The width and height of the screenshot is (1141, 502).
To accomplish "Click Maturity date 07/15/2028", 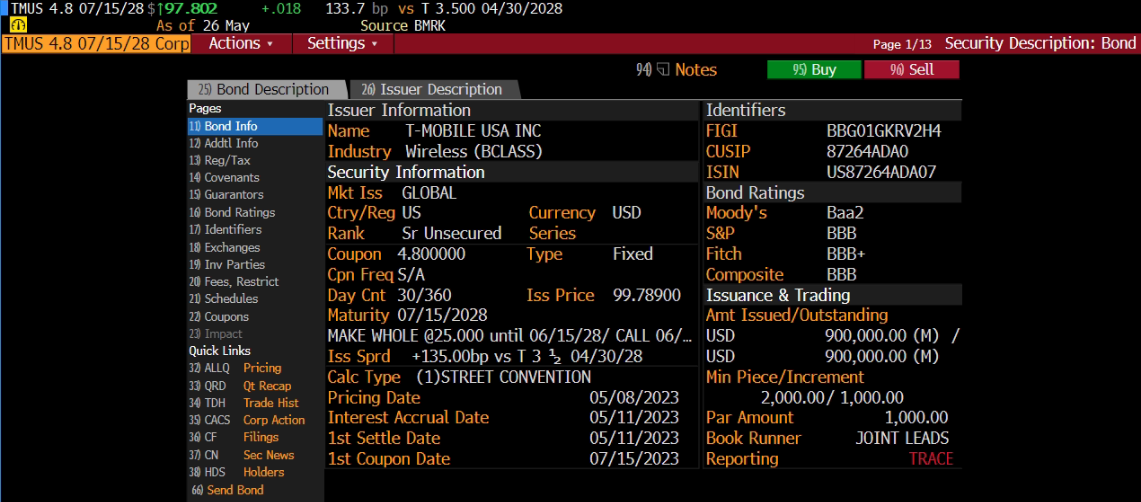I will [x=442, y=315].
